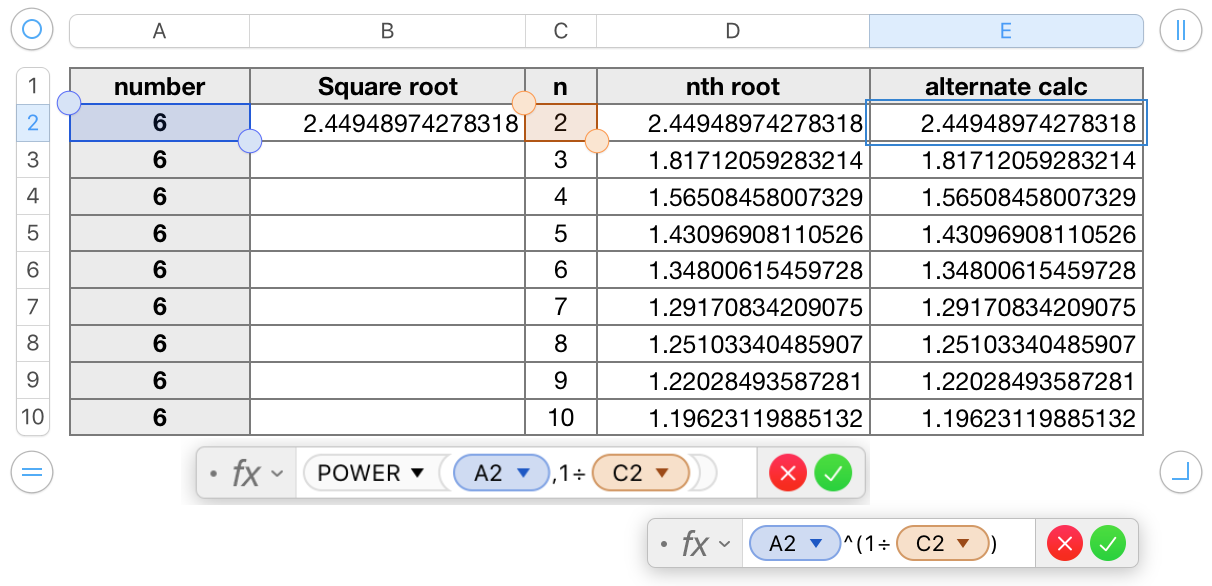Select row 8 header
The width and height of the screenshot is (1212, 586).
pyautogui.click(x=33, y=344)
